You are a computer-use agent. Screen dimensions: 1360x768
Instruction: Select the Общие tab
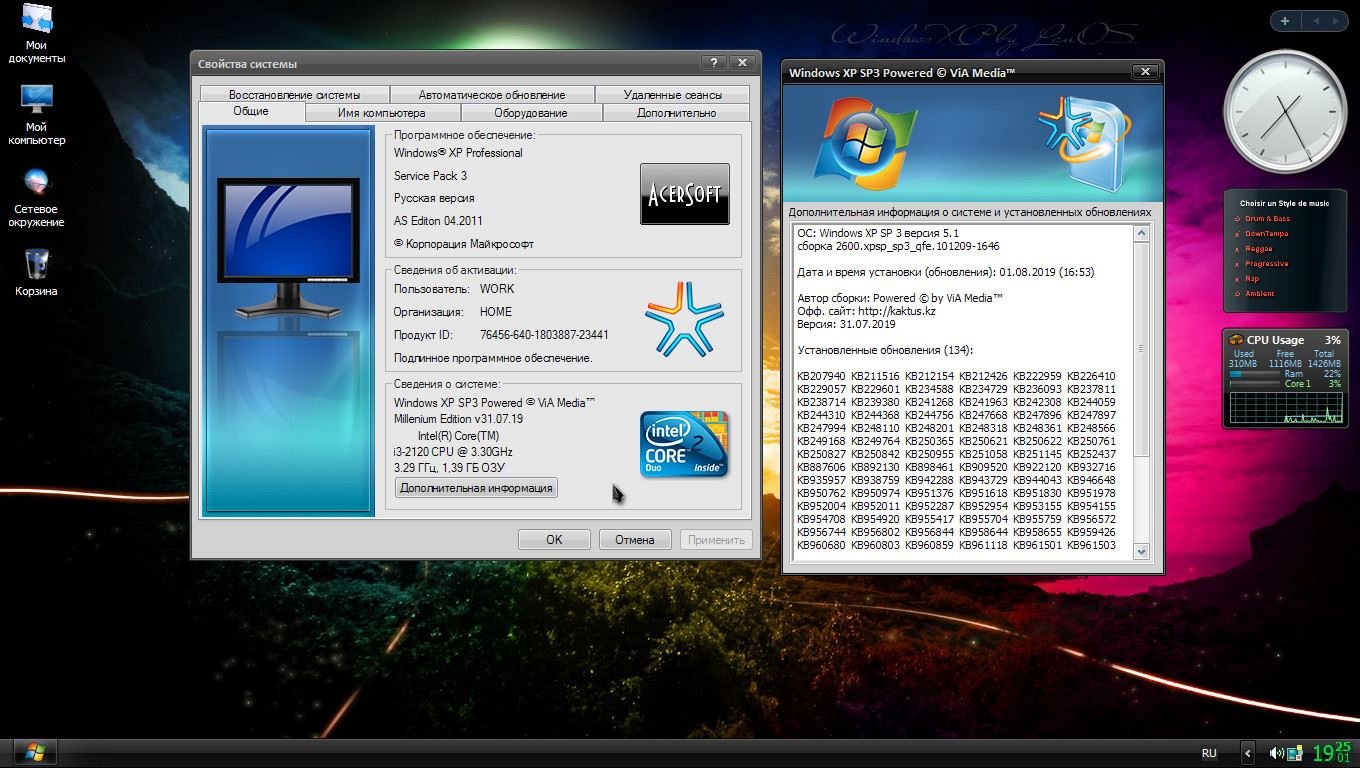point(251,112)
